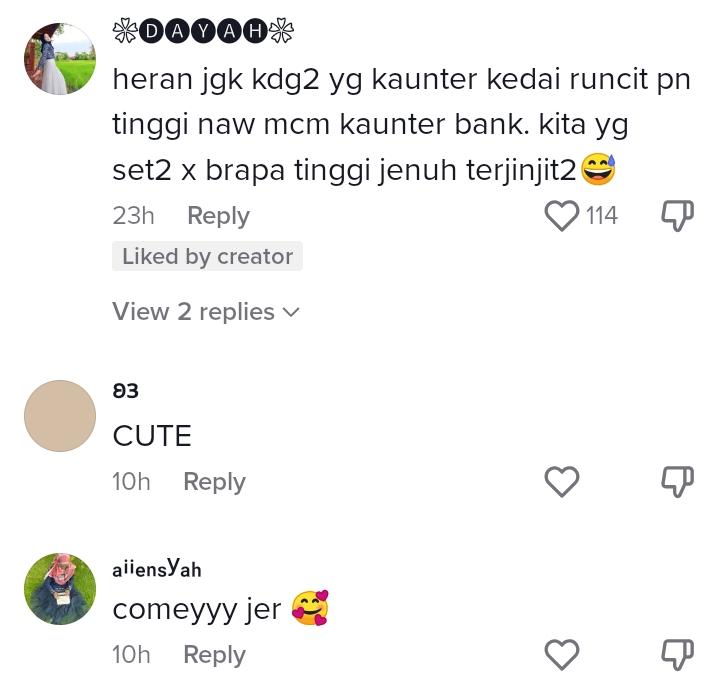Open the DAYAH username profile
Image resolution: width=720 pixels, height=696 pixels.
(x=203, y=31)
